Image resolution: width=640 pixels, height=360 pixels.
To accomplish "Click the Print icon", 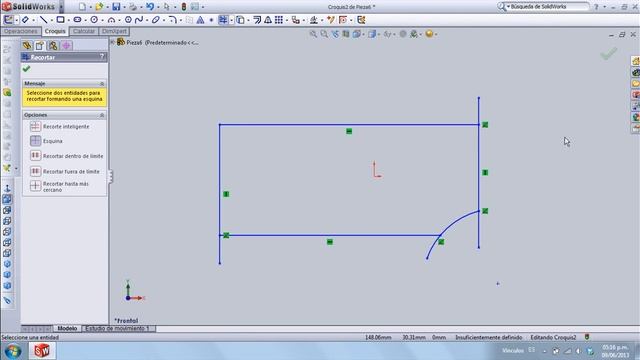I will click(x=133, y=7).
